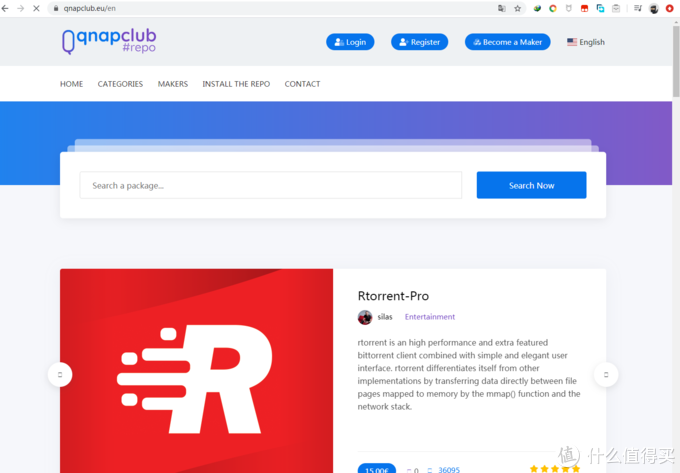Image resolution: width=680 pixels, height=473 pixels.
Task: Click the grey shield extension icon
Action: (569, 8)
